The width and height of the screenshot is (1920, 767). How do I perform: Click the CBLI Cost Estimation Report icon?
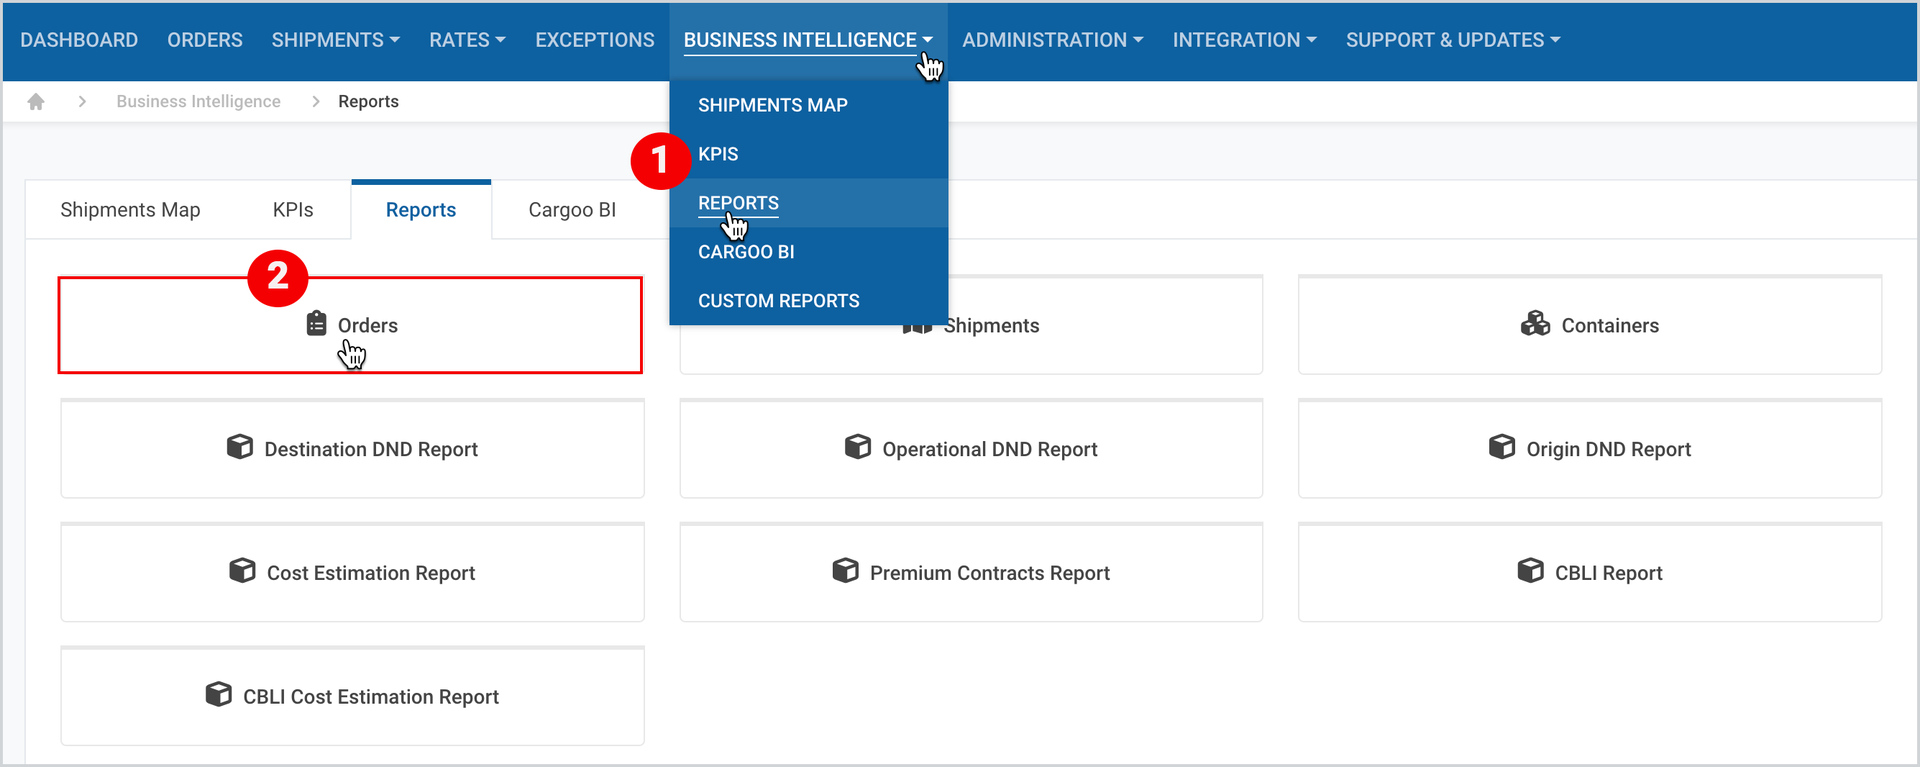[218, 695]
